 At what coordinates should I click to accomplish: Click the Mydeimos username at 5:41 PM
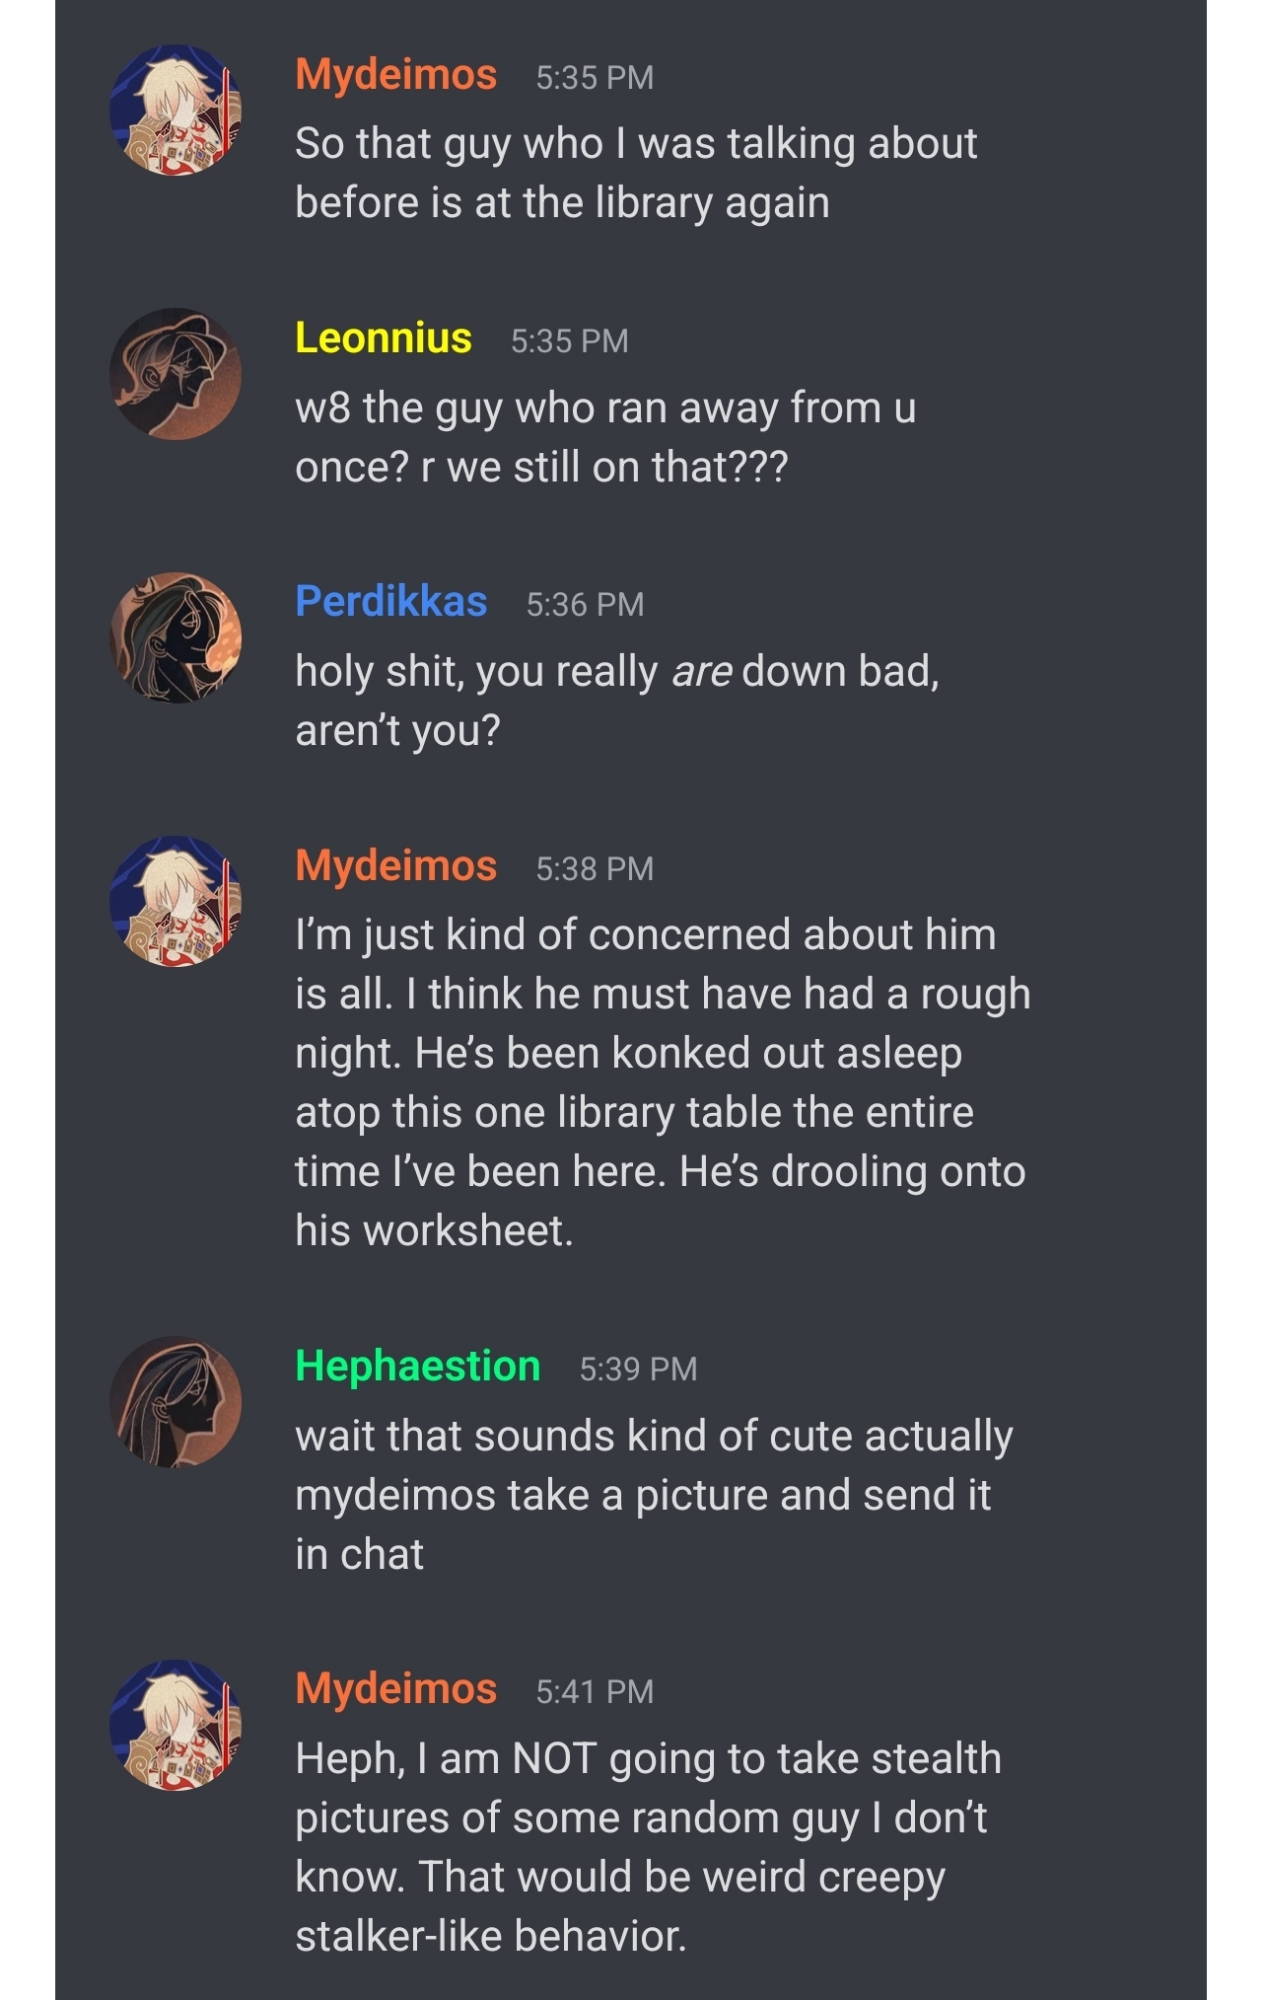(x=396, y=1689)
